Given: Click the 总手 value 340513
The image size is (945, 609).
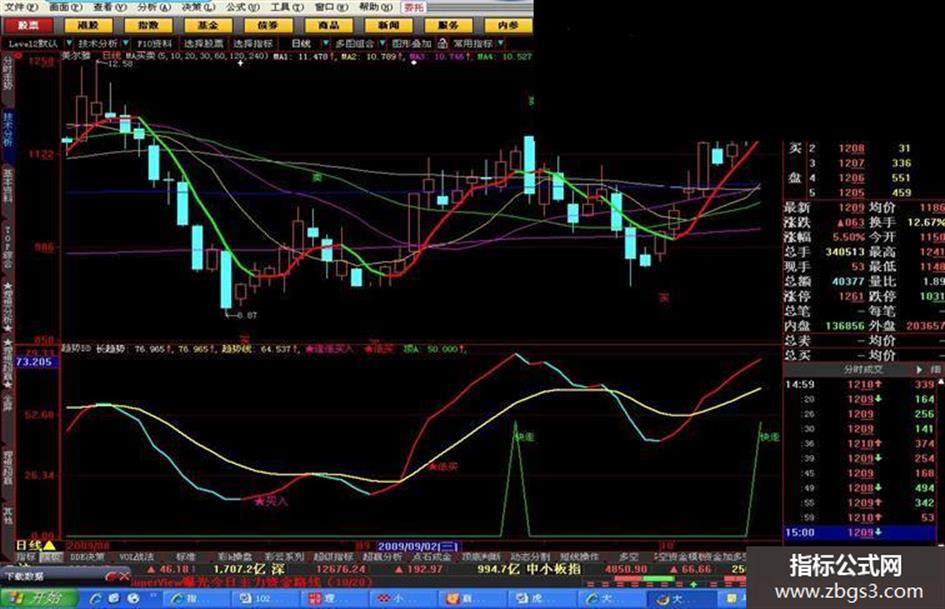Looking at the screenshot, I should (845, 251).
